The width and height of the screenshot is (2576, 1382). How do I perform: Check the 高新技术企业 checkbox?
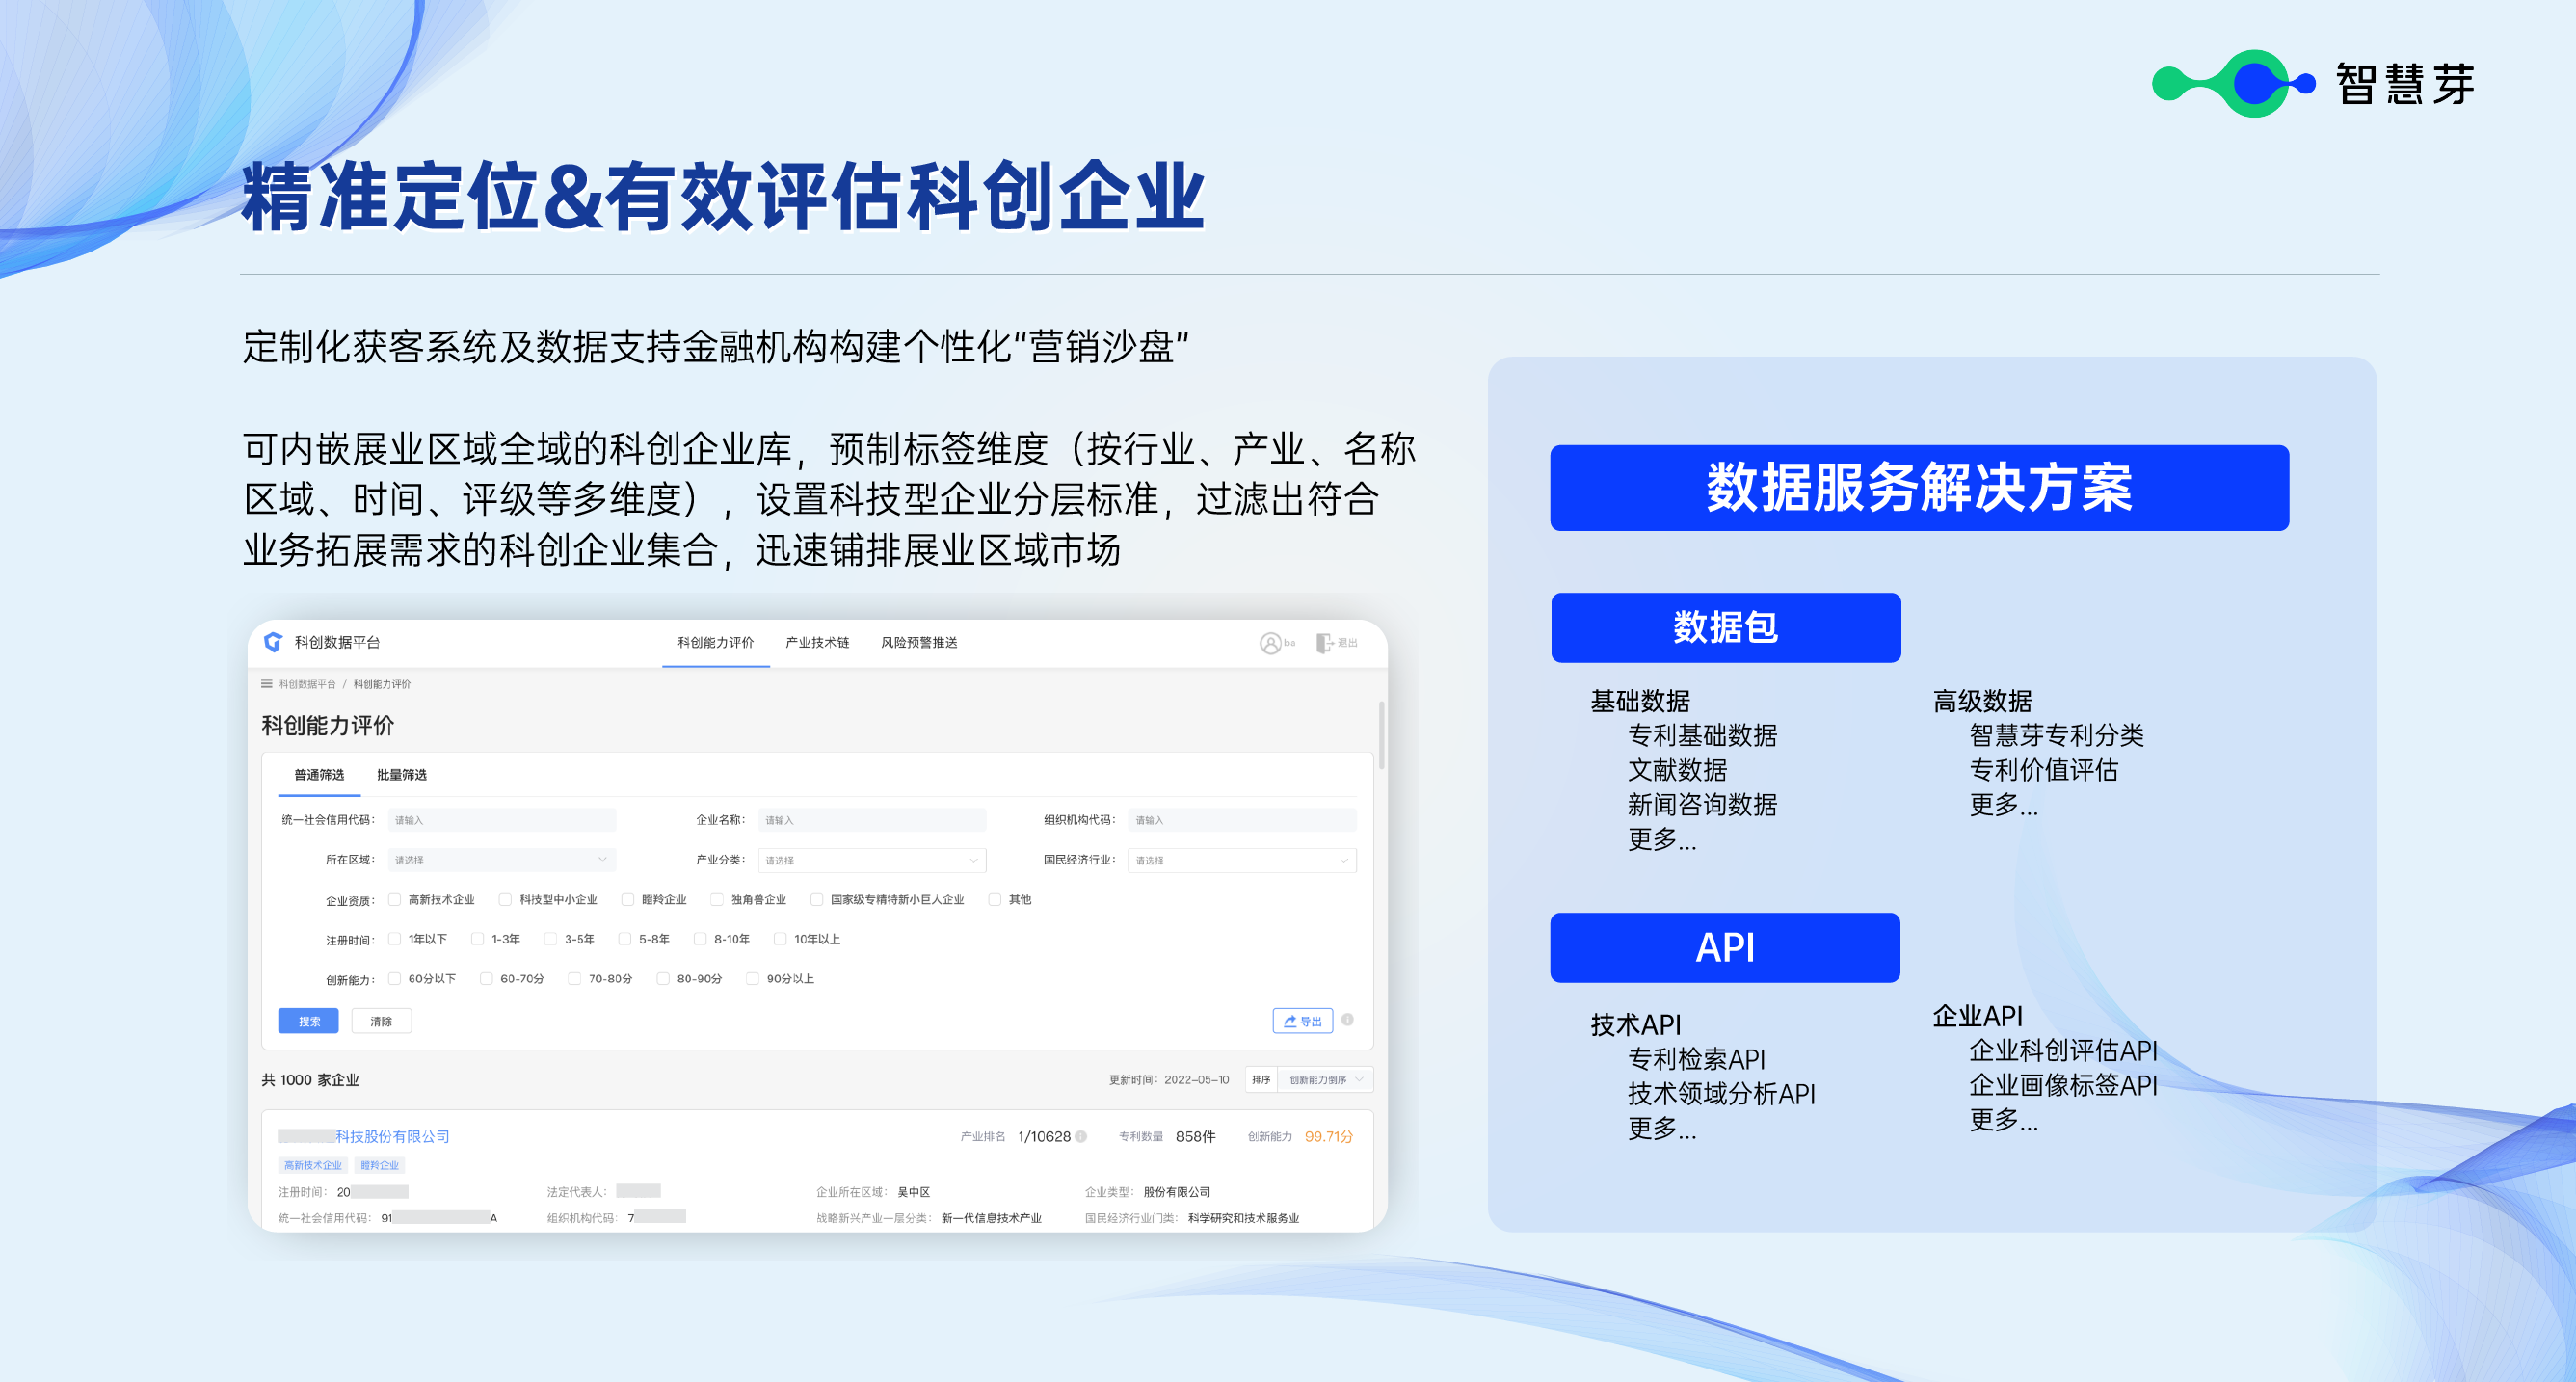pos(395,899)
